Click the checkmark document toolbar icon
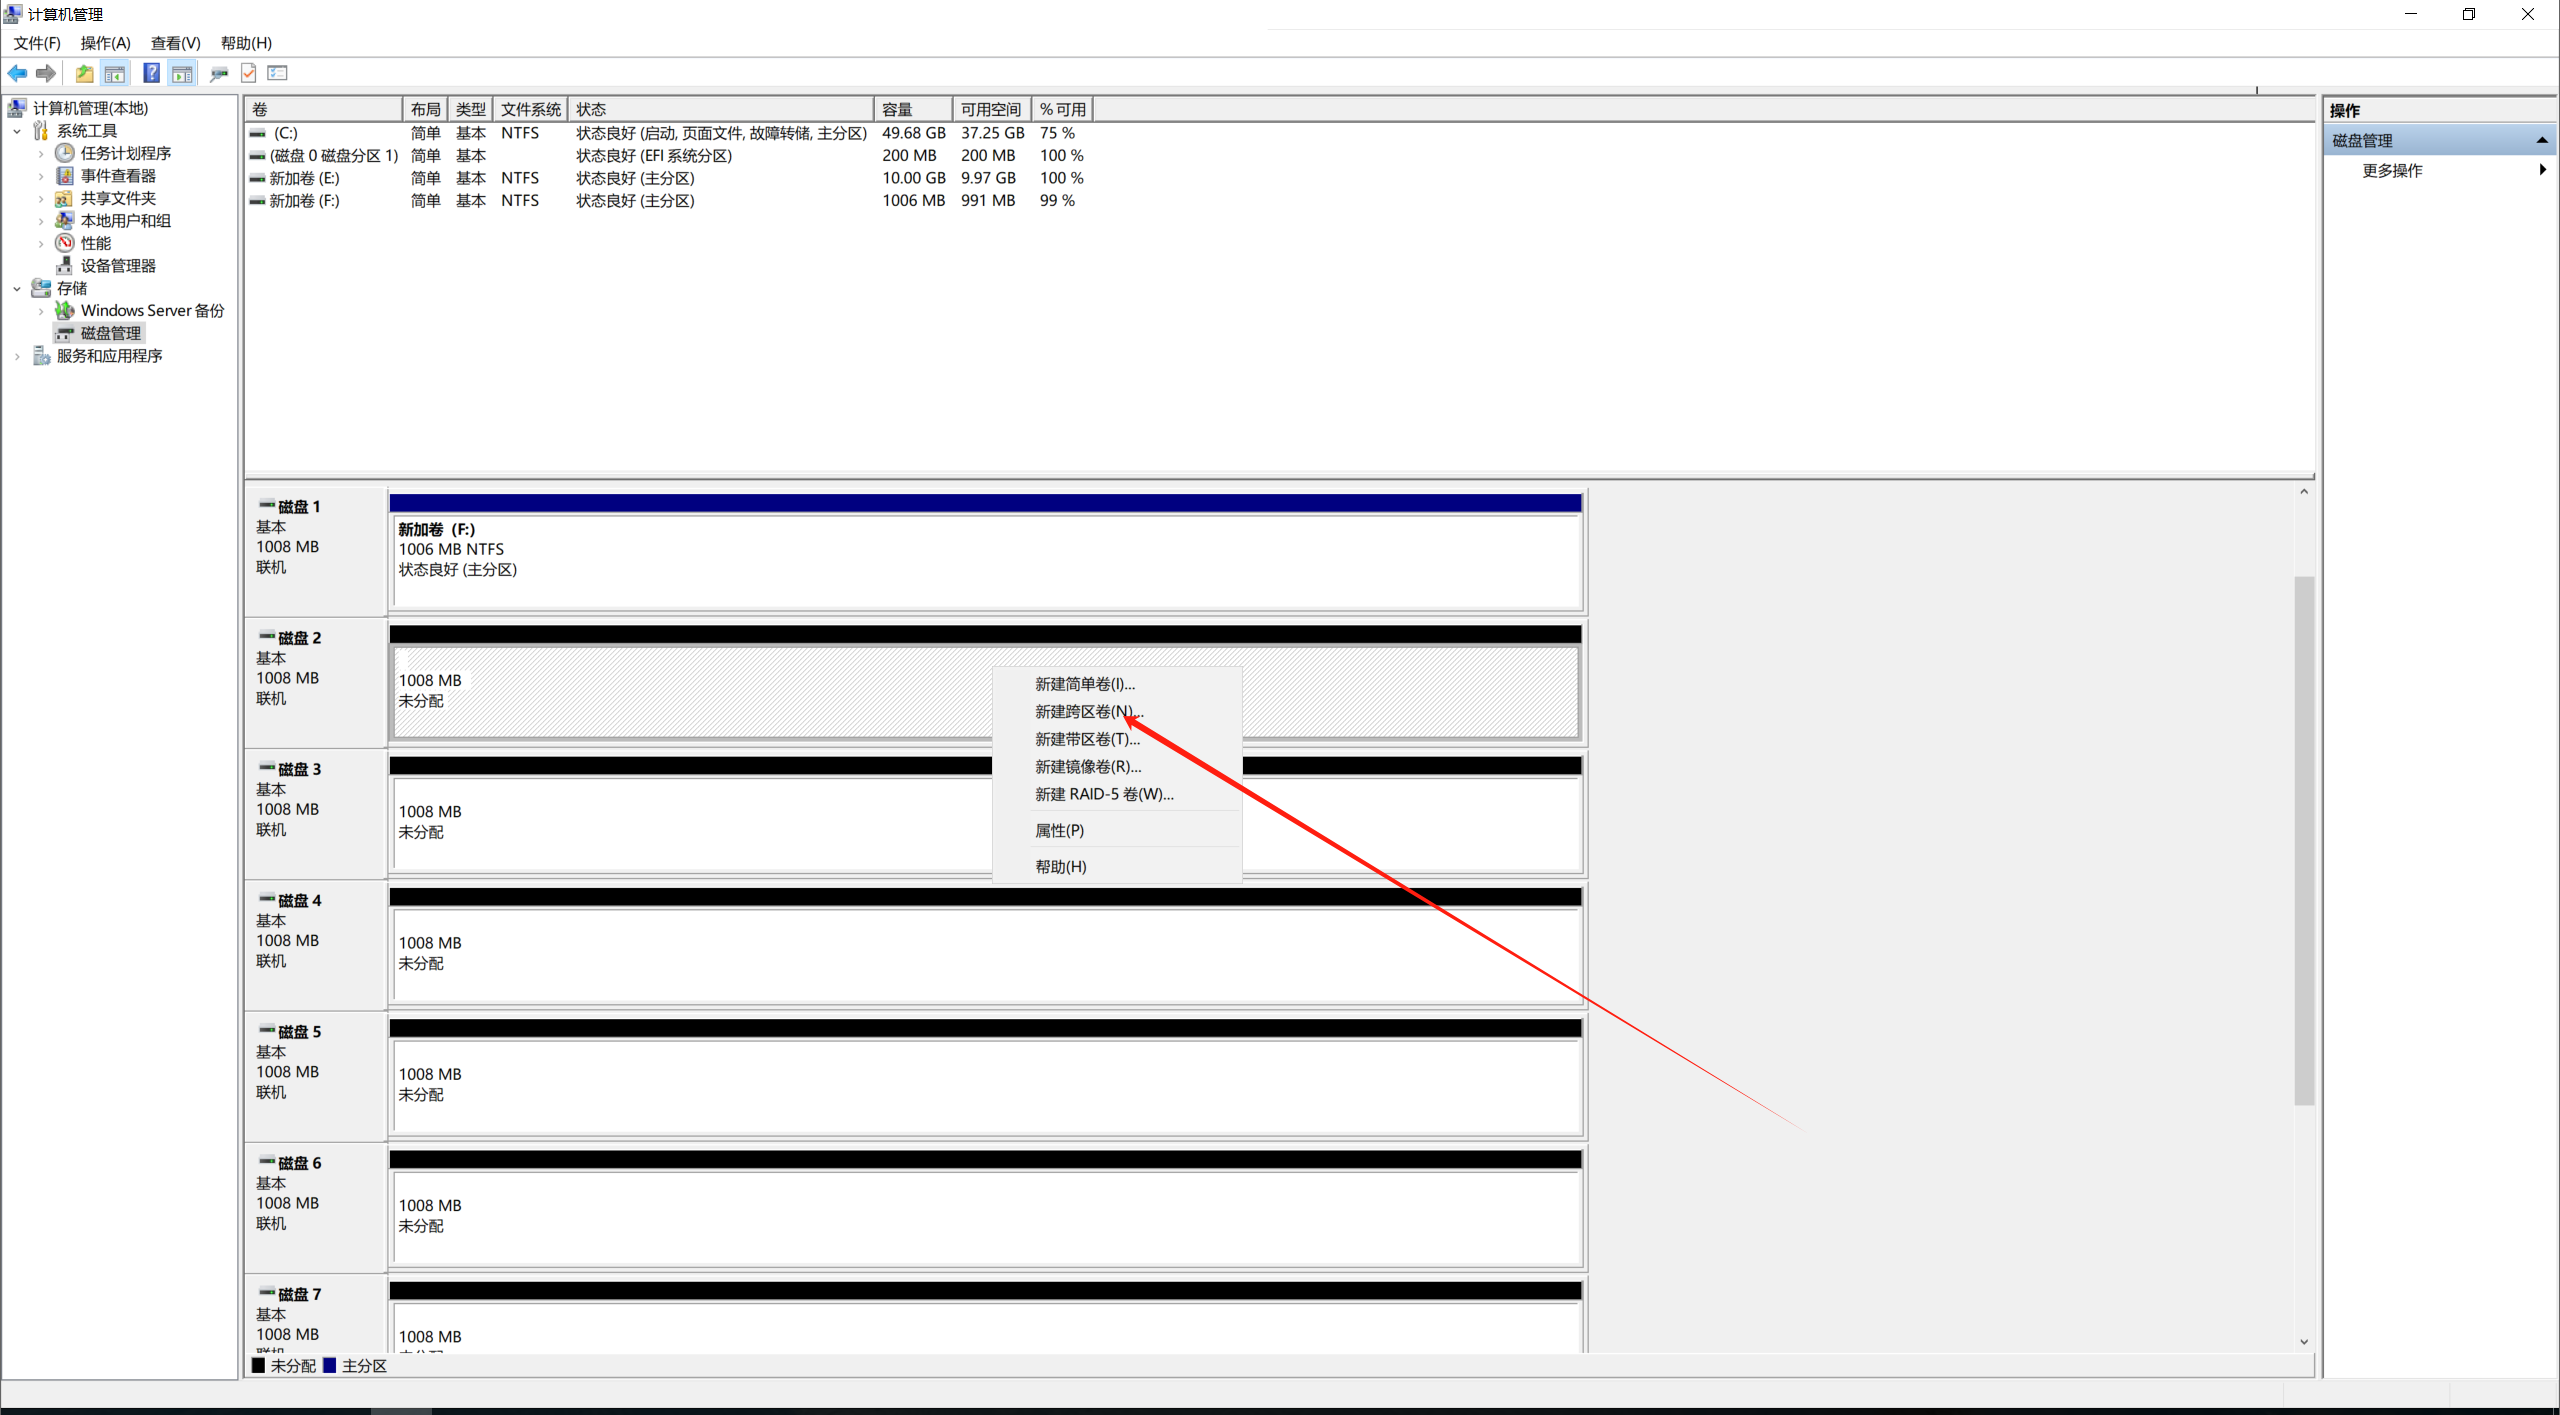 249,73
